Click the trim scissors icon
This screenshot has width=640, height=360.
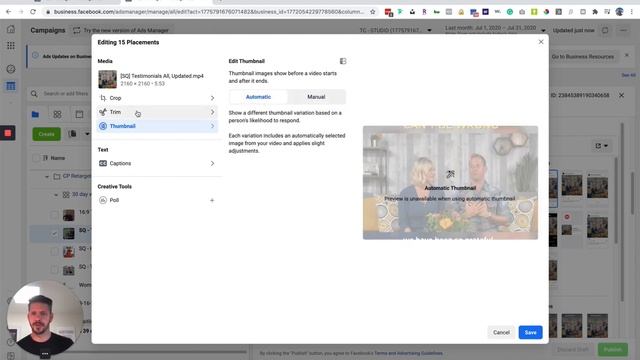pyautogui.click(x=103, y=112)
